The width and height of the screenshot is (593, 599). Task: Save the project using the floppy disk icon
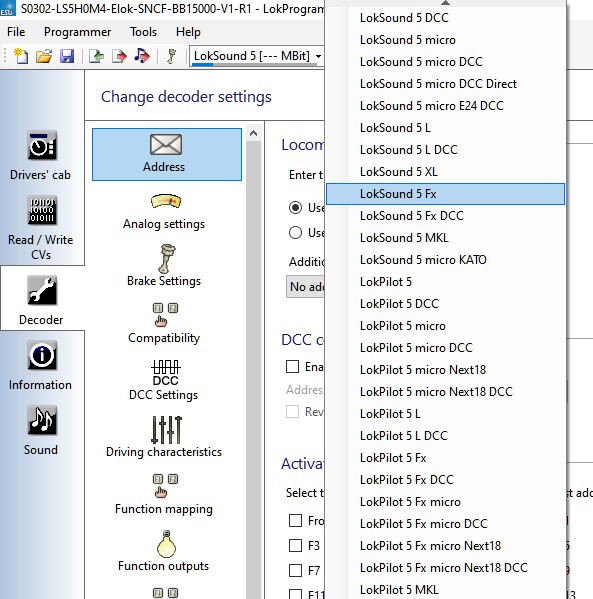pos(67,56)
